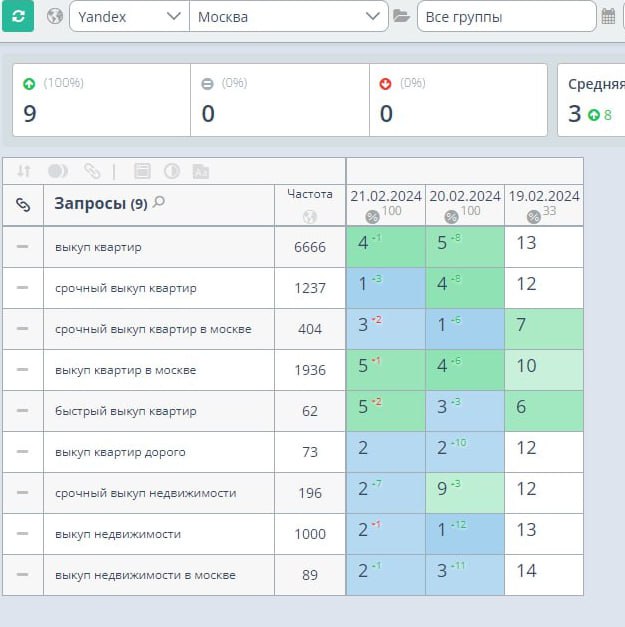The image size is (625, 627).
Task: Click the search icon beside Запросы
Action: (x=159, y=202)
